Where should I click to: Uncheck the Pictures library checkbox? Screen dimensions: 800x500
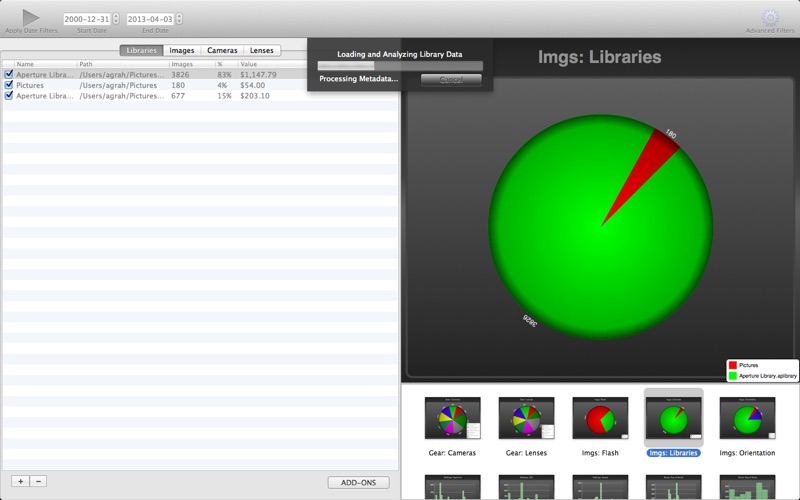[9, 85]
